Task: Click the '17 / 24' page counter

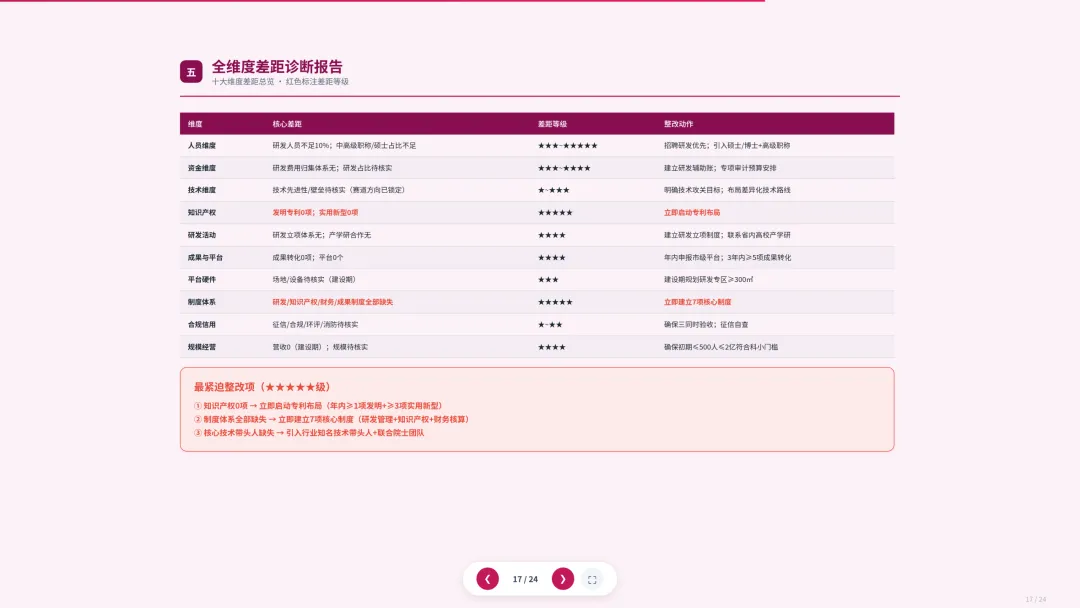Action: (x=525, y=579)
